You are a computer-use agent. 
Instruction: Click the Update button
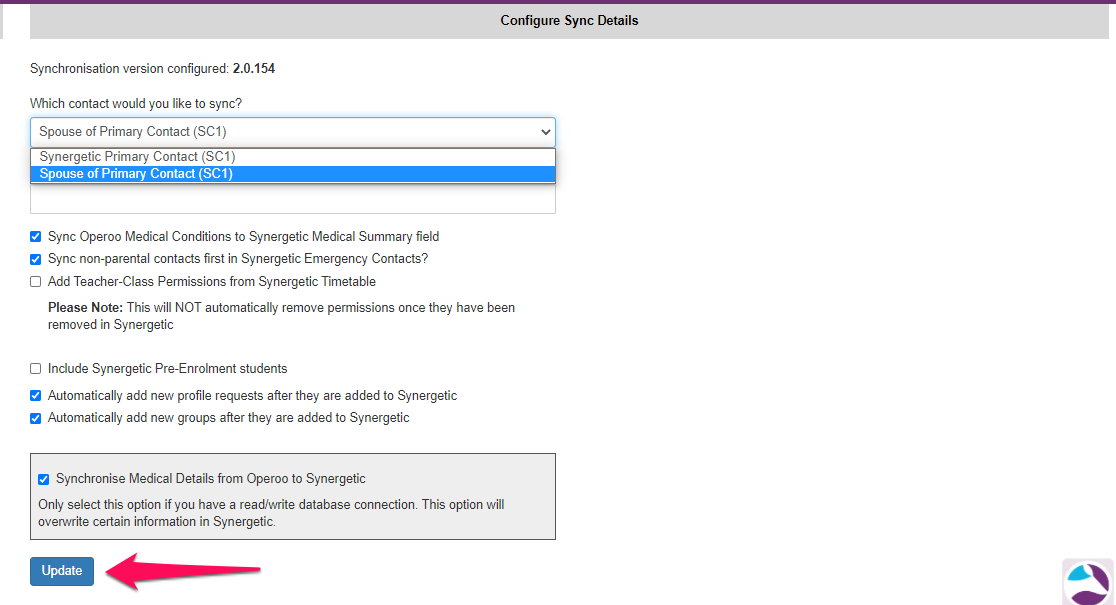pos(62,571)
